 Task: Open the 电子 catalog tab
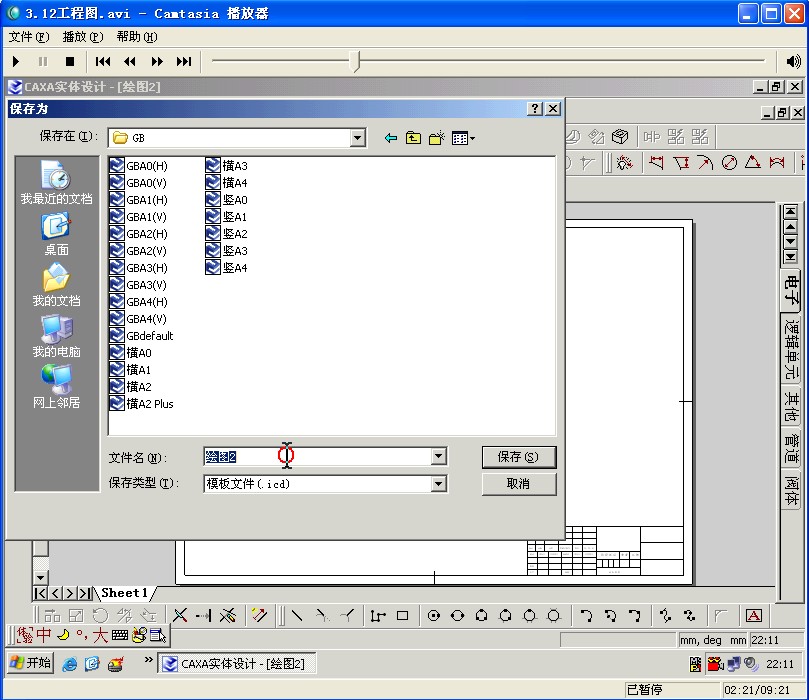tap(791, 289)
